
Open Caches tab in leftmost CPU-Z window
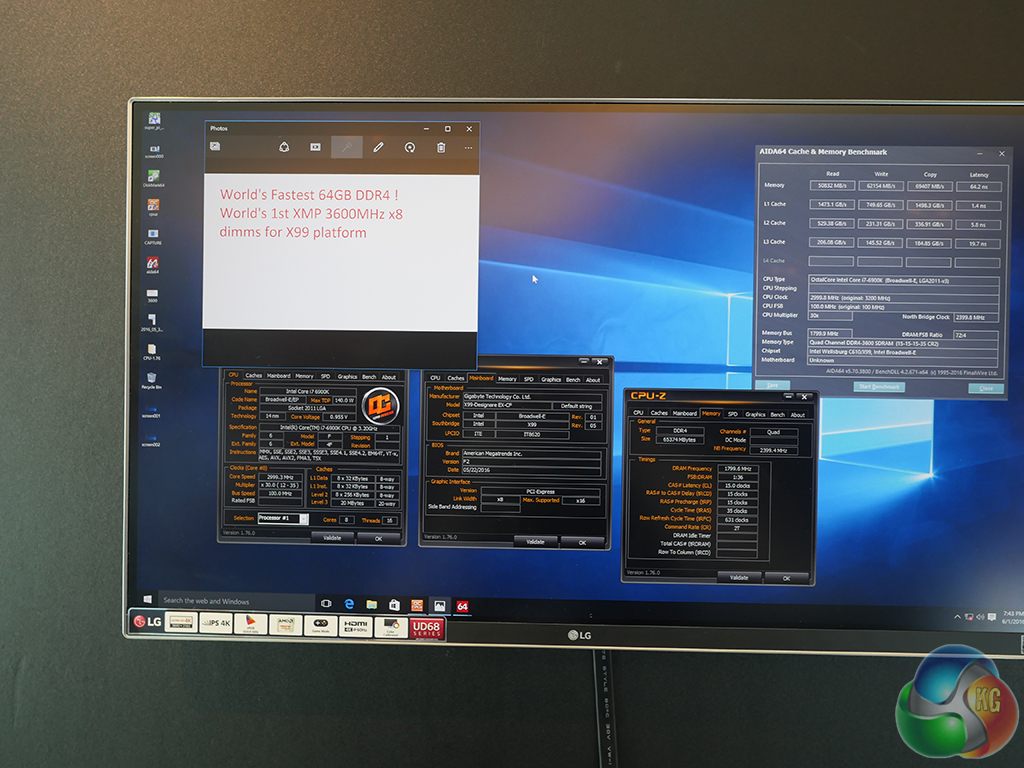pyautogui.click(x=254, y=376)
